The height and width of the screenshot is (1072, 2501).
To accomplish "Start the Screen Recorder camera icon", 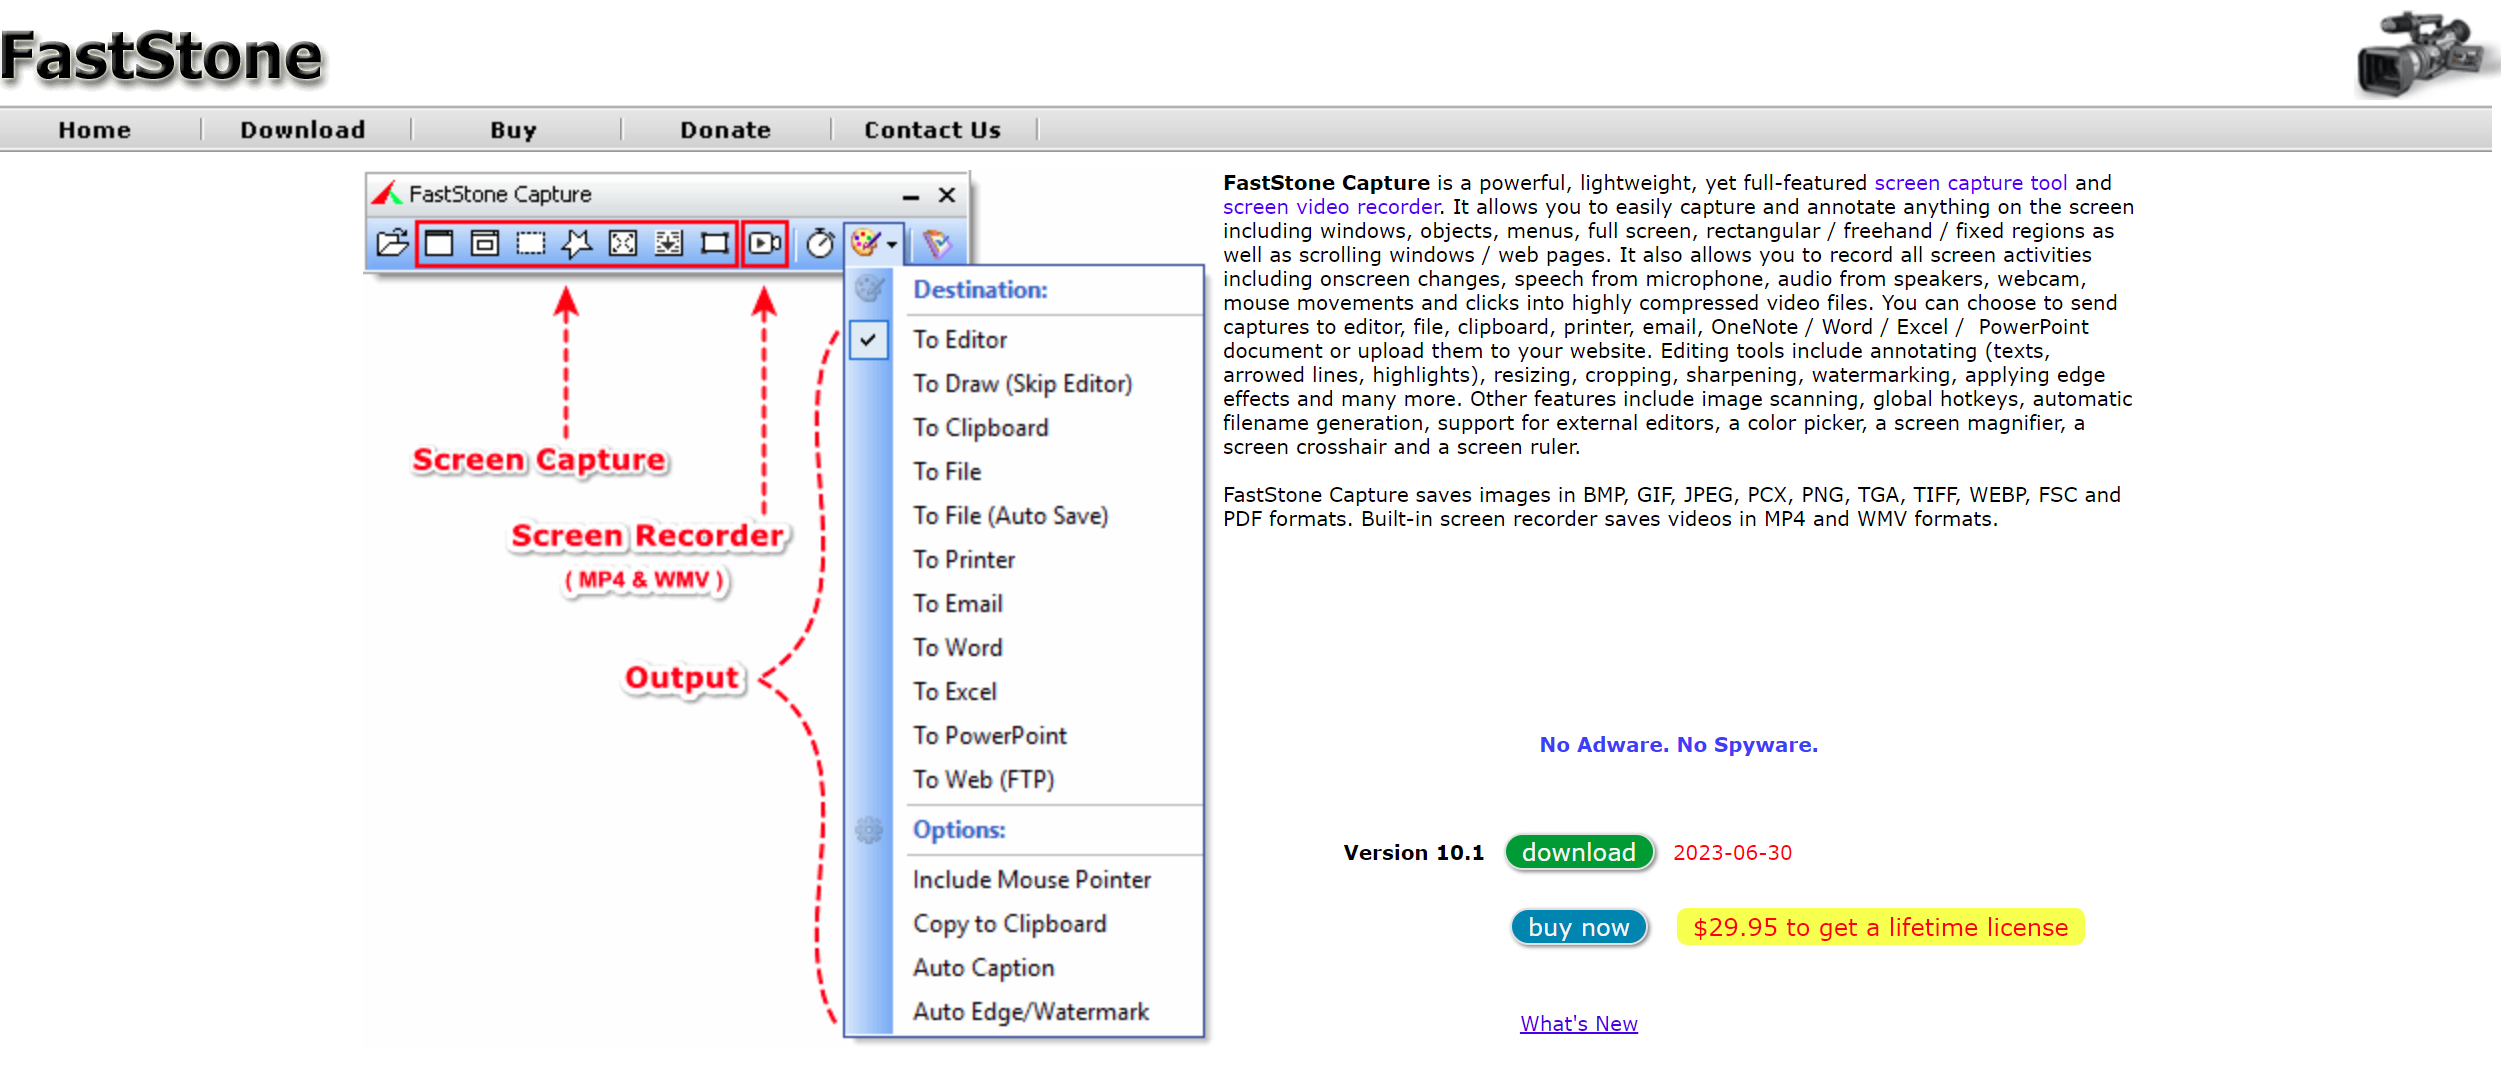I will click(765, 243).
